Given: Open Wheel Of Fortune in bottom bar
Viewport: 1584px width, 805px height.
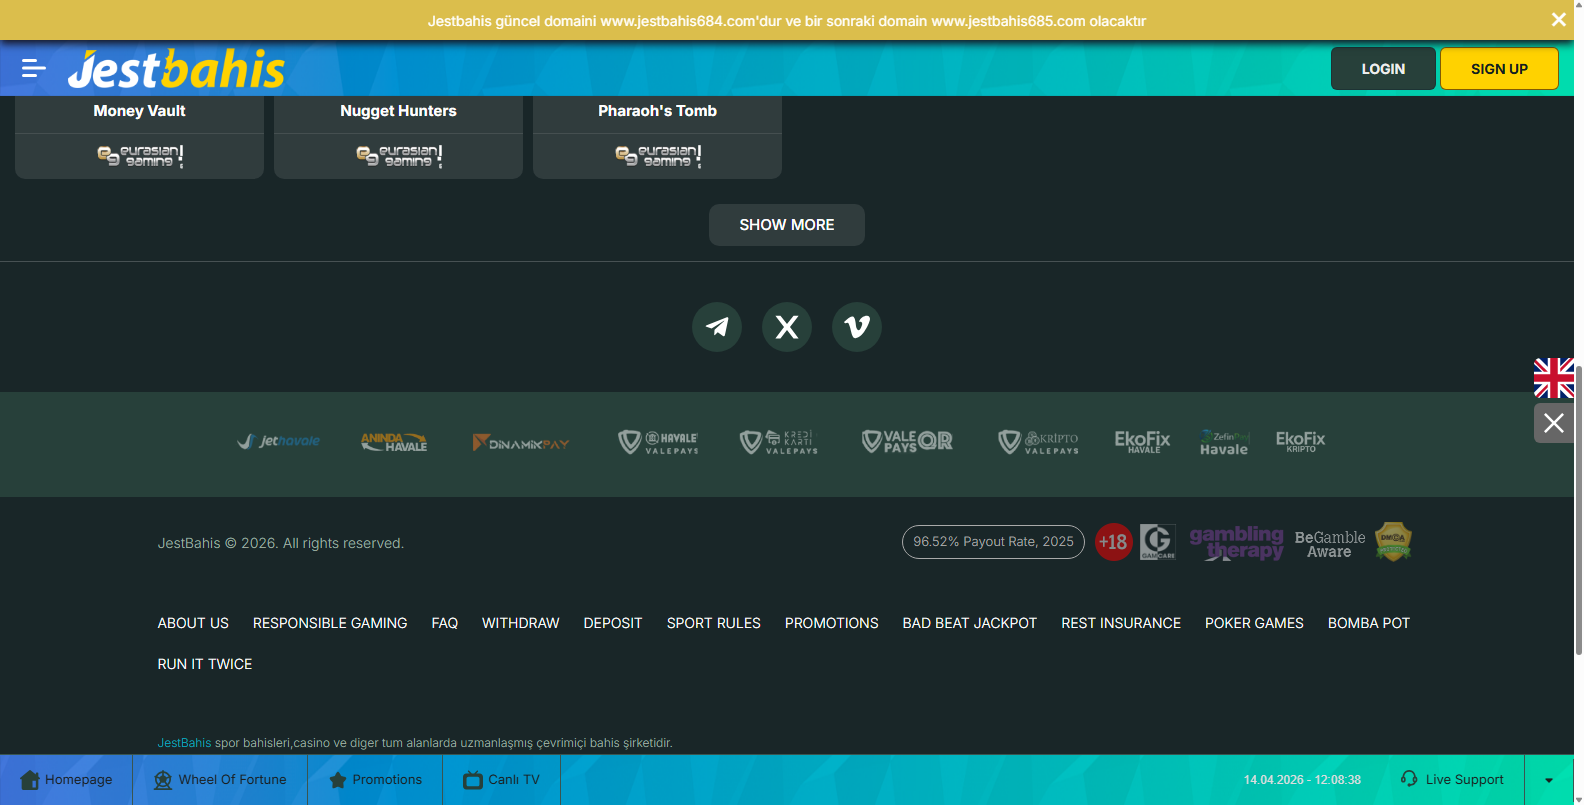Looking at the screenshot, I should (x=220, y=780).
